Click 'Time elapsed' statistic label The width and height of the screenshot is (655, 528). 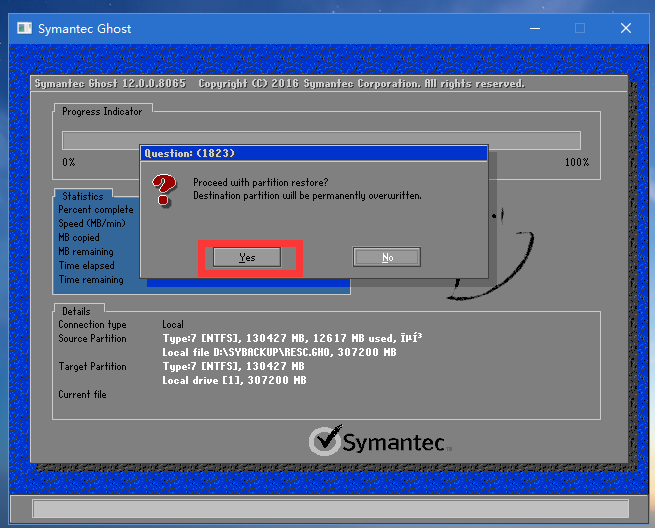coord(86,265)
